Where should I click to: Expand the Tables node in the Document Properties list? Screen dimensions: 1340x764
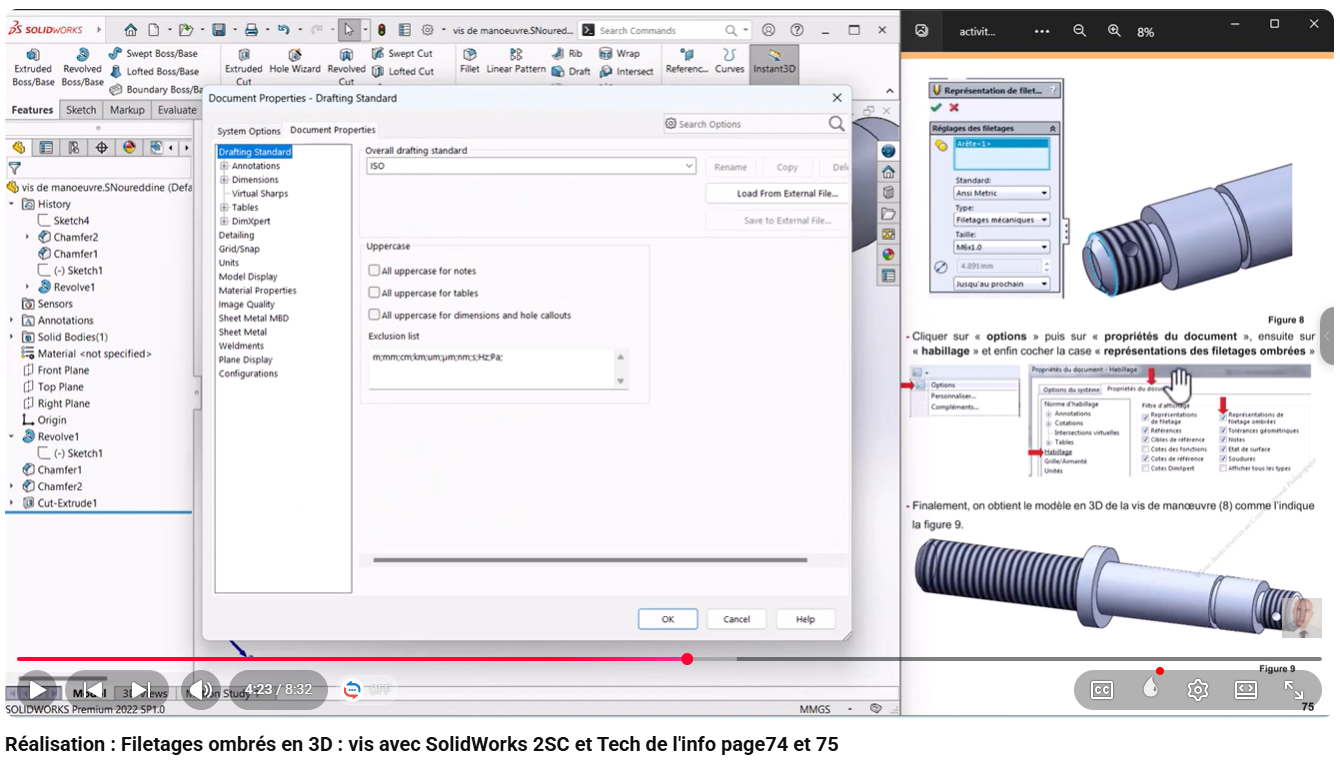(224, 208)
